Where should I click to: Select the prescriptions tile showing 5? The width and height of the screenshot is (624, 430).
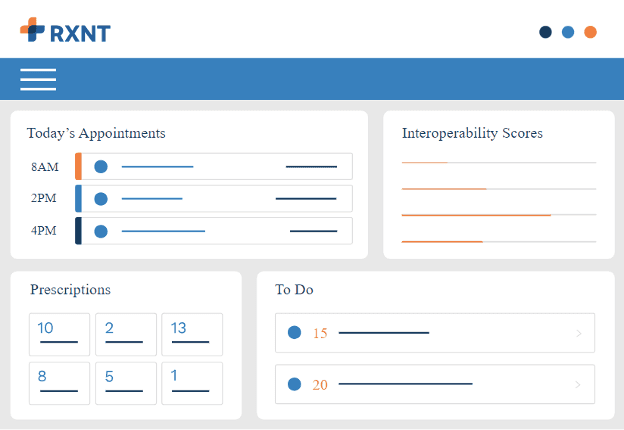(125, 383)
